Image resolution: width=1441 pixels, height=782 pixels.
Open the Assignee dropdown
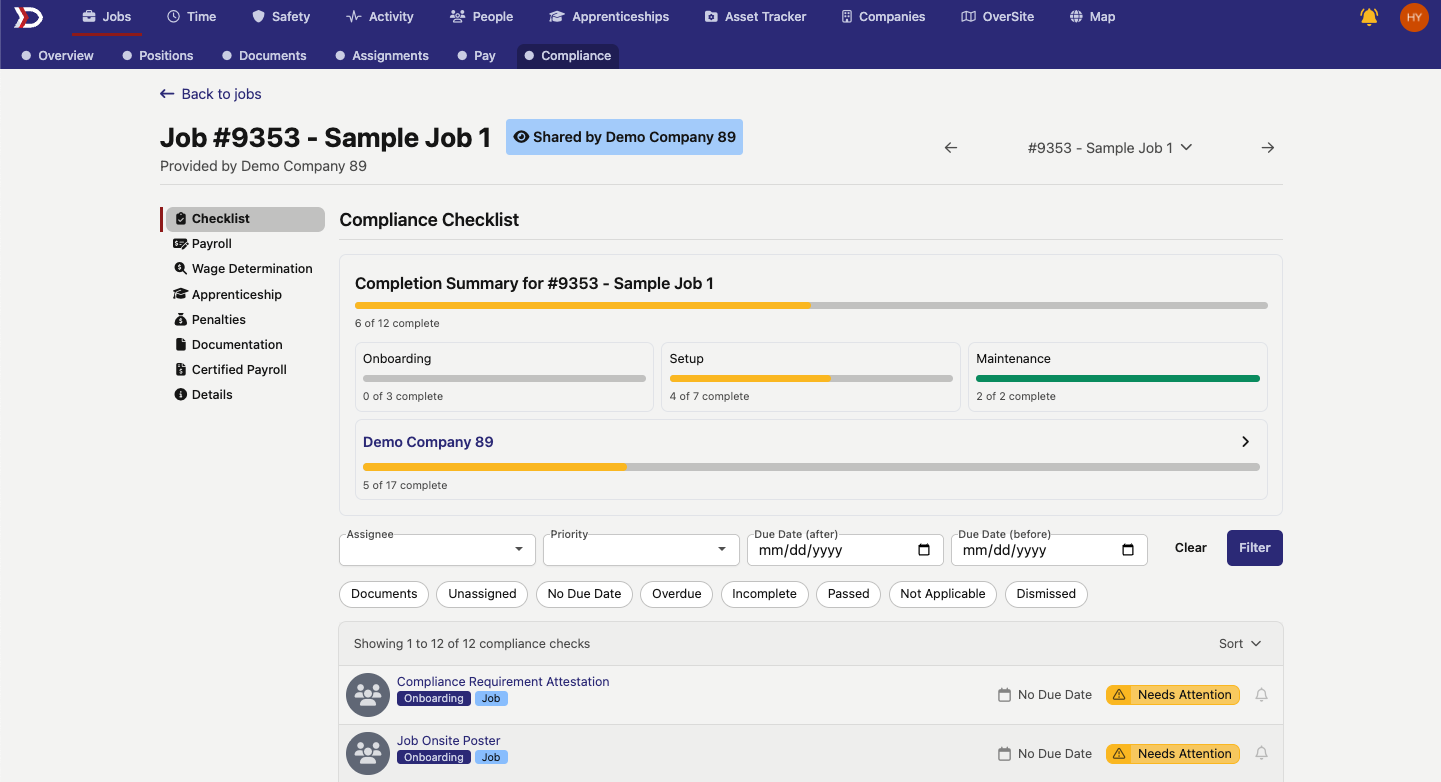436,550
